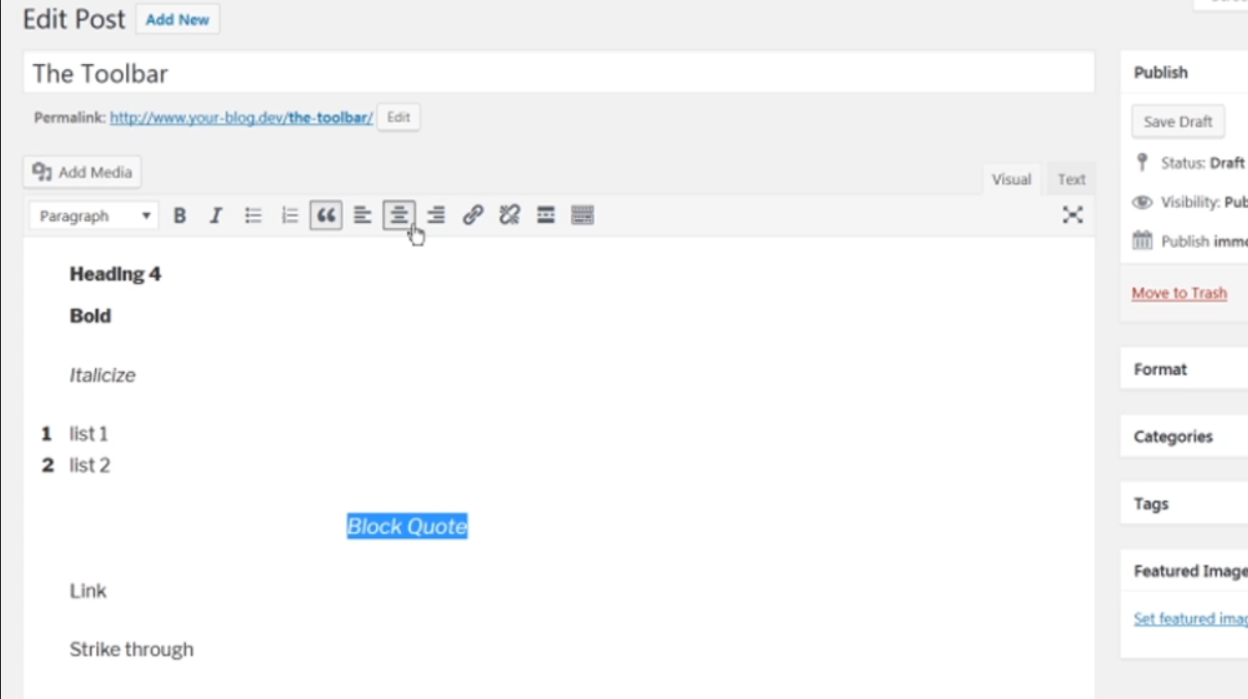
Task: Insert a bulleted list
Action: coord(253,216)
